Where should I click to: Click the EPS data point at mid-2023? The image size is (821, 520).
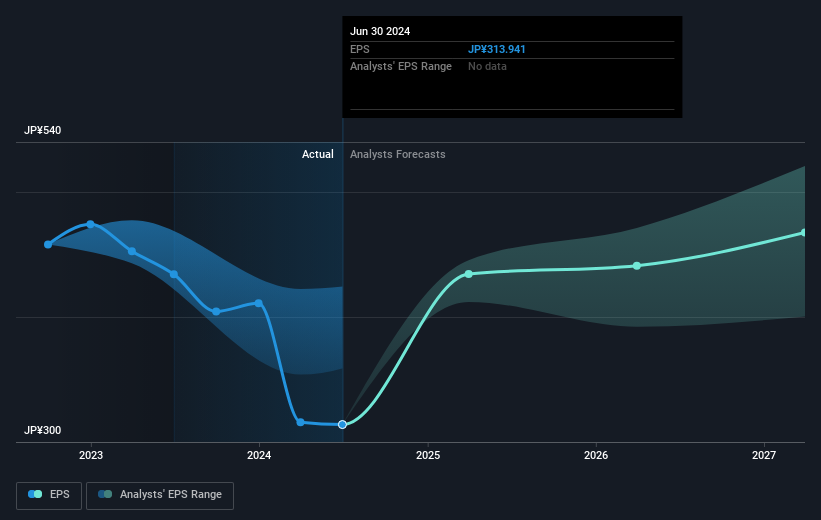(174, 274)
